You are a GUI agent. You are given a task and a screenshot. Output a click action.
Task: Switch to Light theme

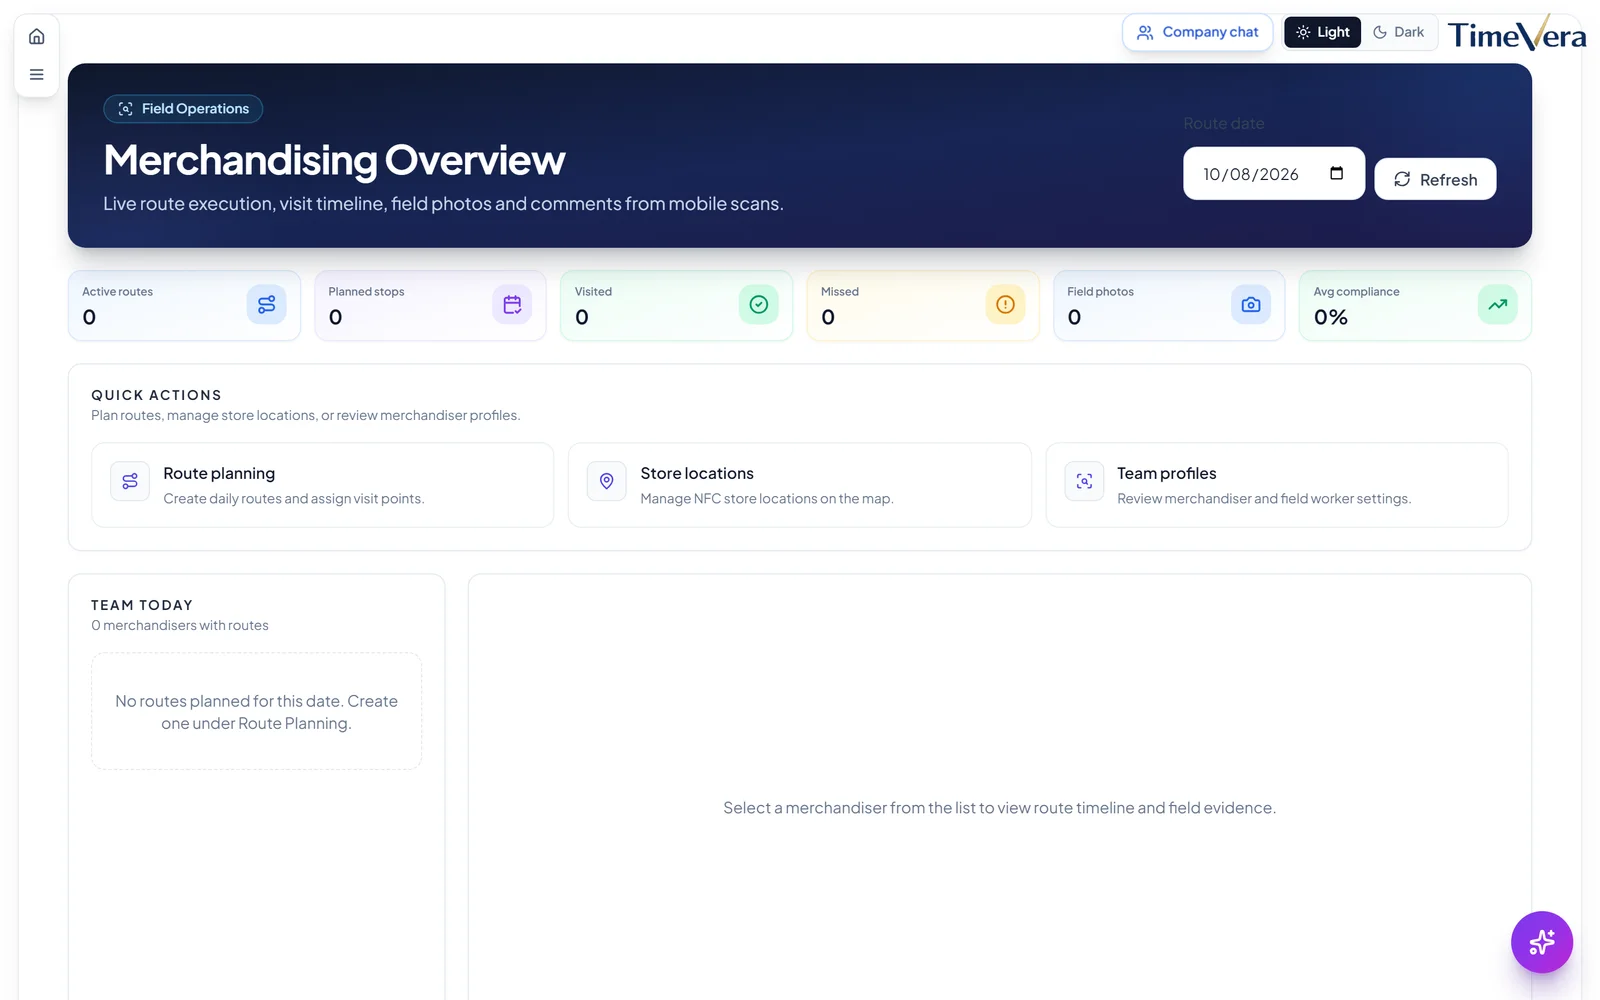1322,32
